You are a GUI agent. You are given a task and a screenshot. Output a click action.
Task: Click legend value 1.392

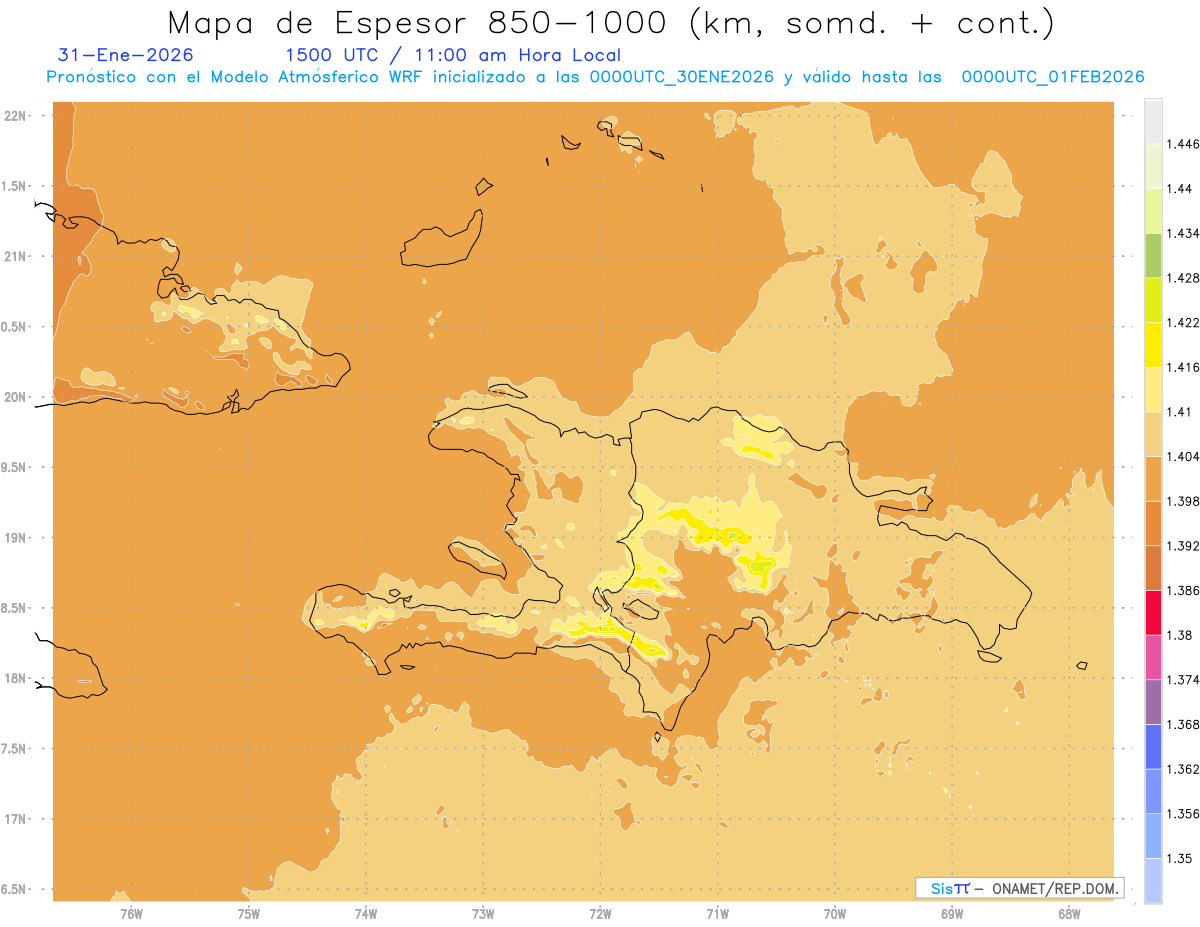1182,546
